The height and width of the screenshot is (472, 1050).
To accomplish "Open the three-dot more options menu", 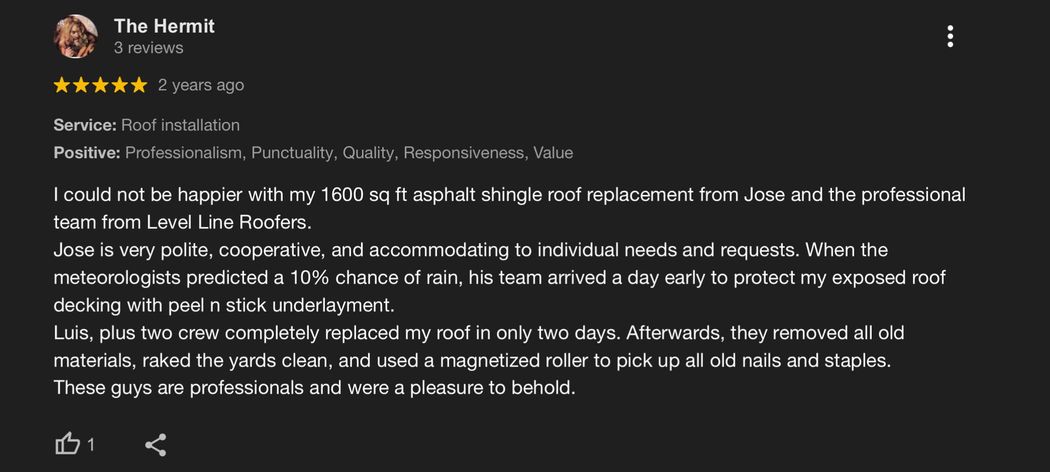I will click(x=950, y=36).
